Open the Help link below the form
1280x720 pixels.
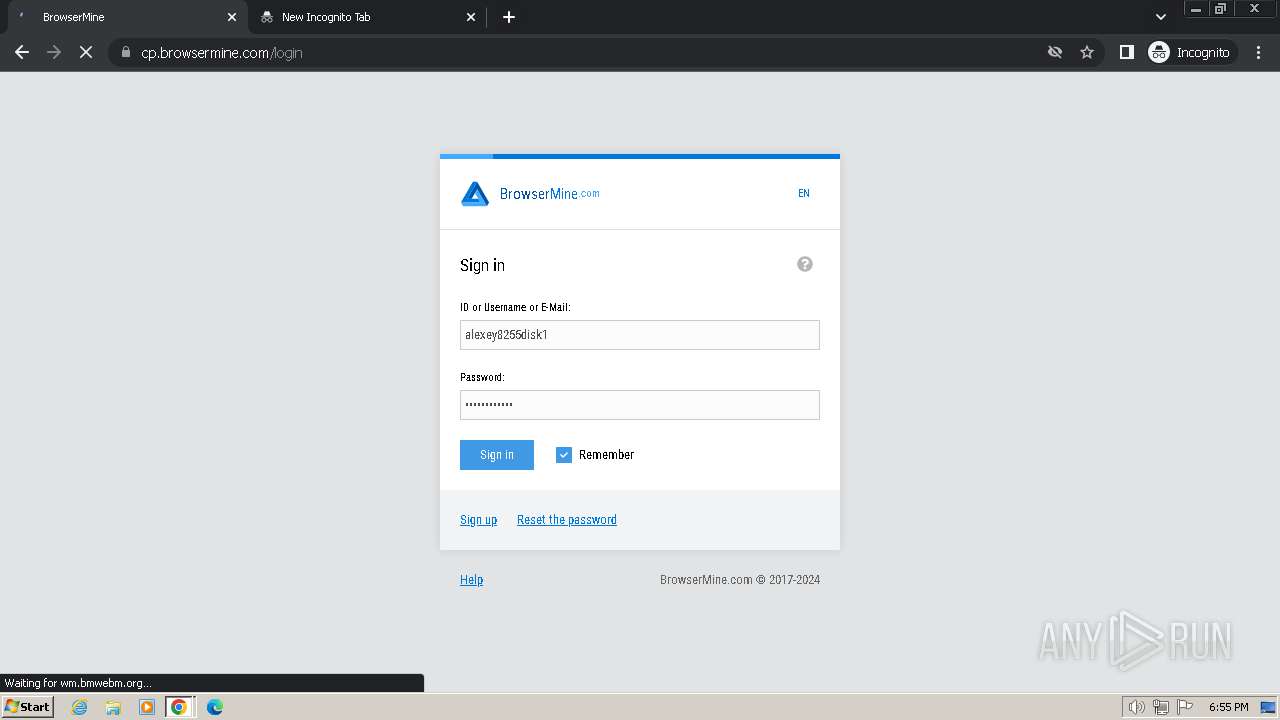[x=471, y=580]
